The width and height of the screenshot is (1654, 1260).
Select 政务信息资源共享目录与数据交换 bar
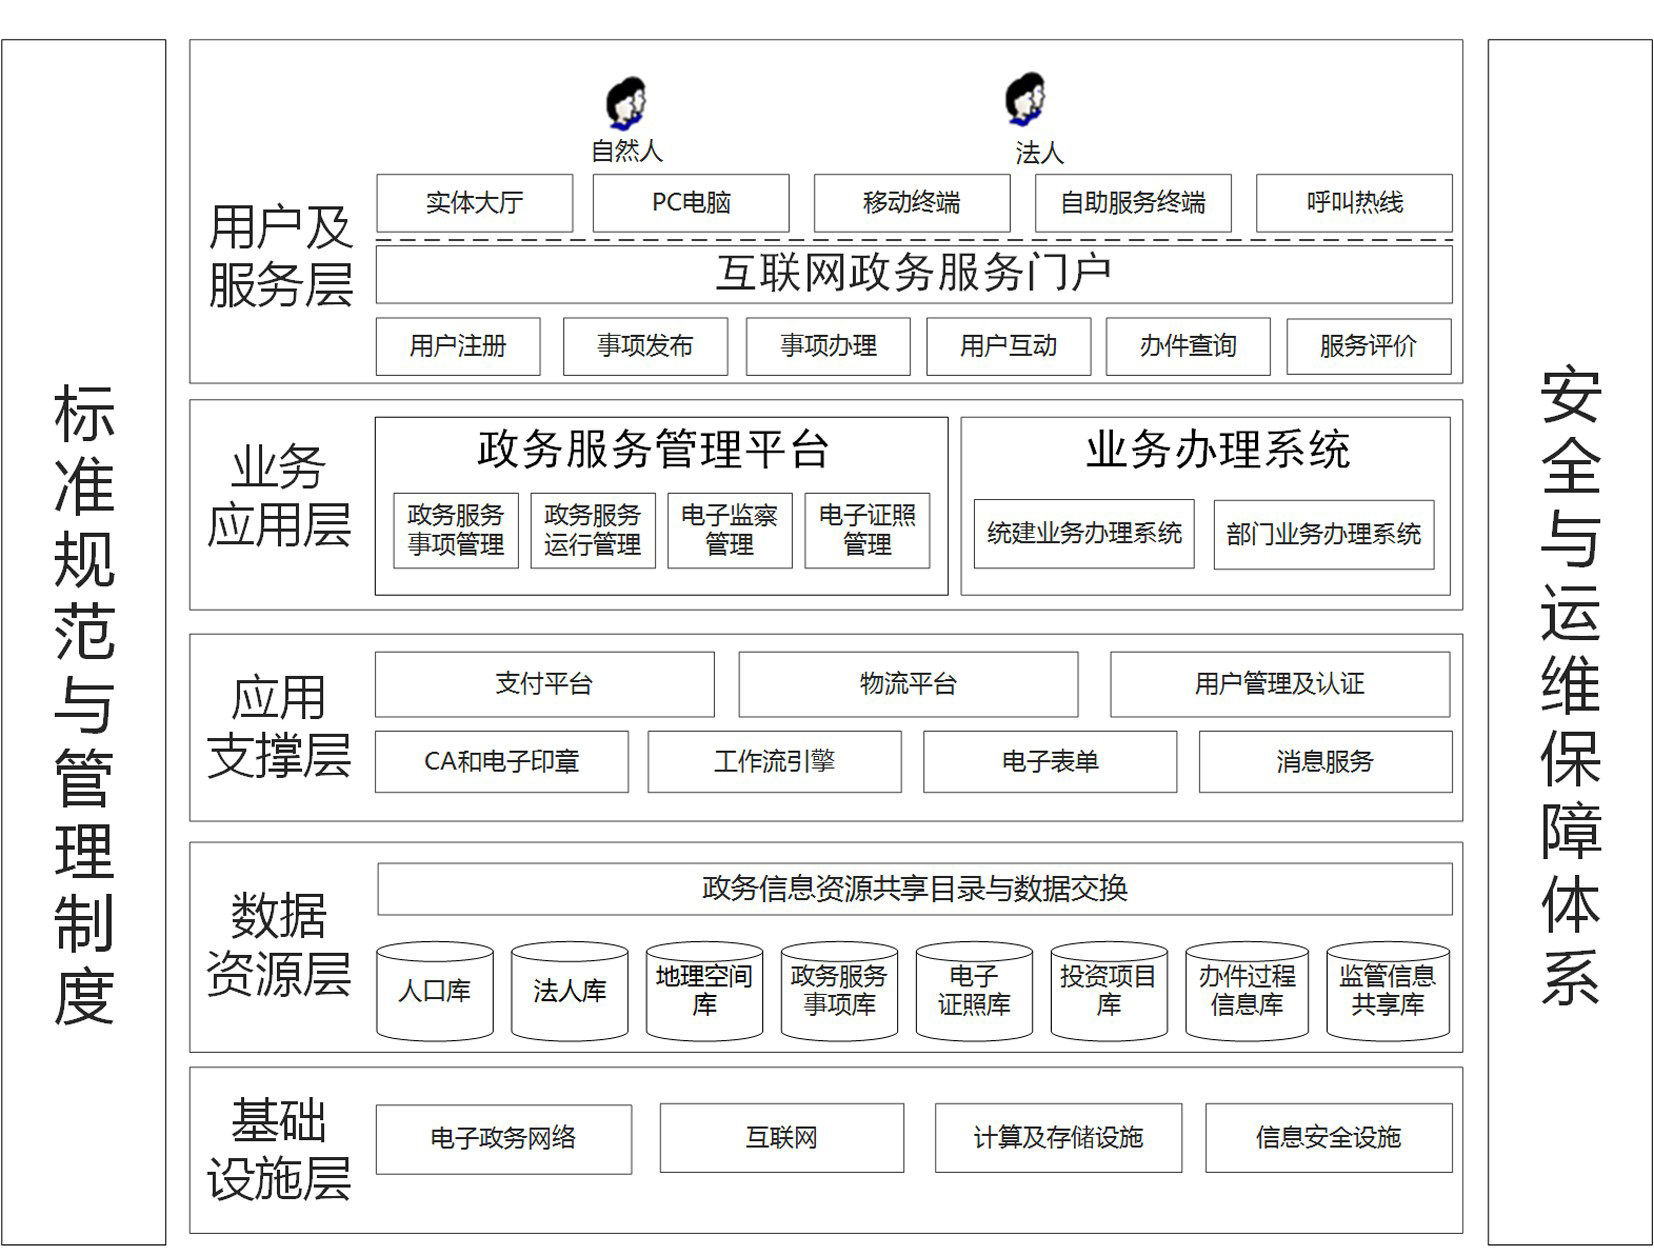coord(914,889)
